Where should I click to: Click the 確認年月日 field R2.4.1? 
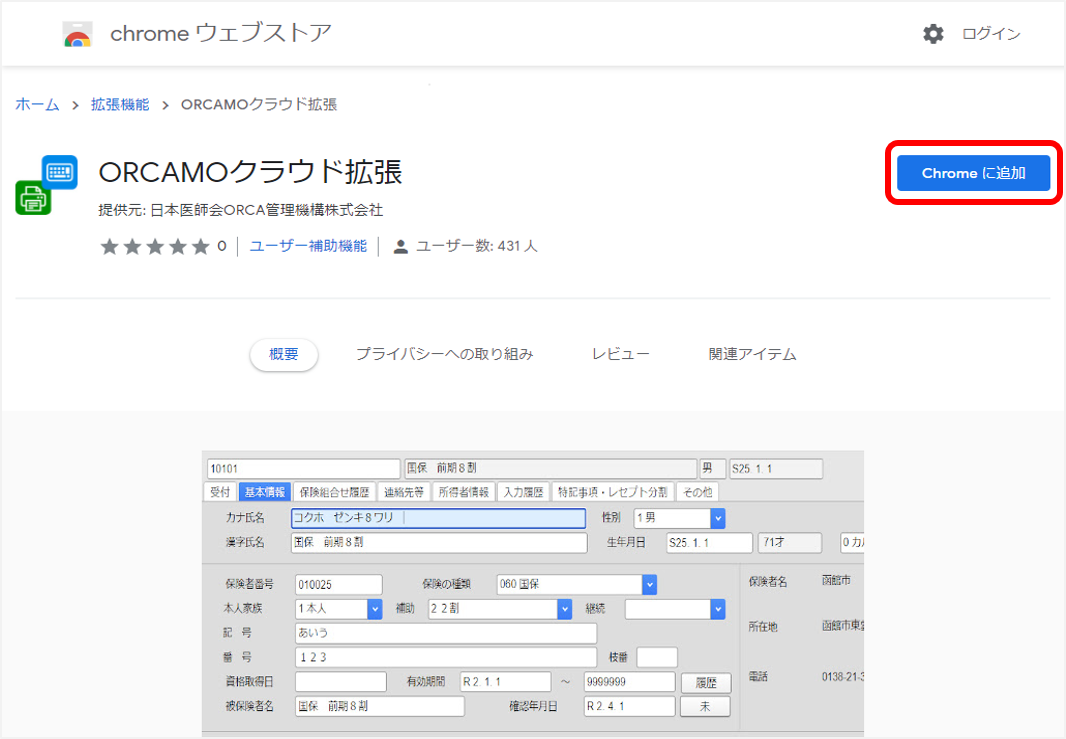coord(630,706)
